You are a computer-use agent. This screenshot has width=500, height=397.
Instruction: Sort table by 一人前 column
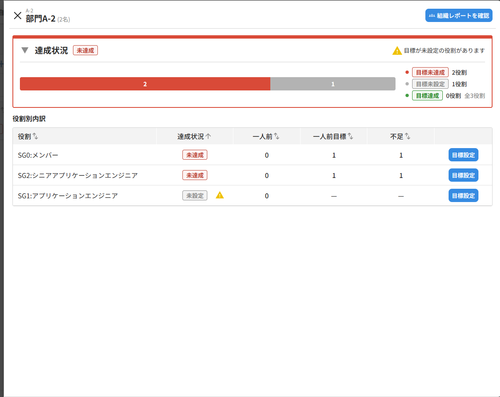(266, 136)
